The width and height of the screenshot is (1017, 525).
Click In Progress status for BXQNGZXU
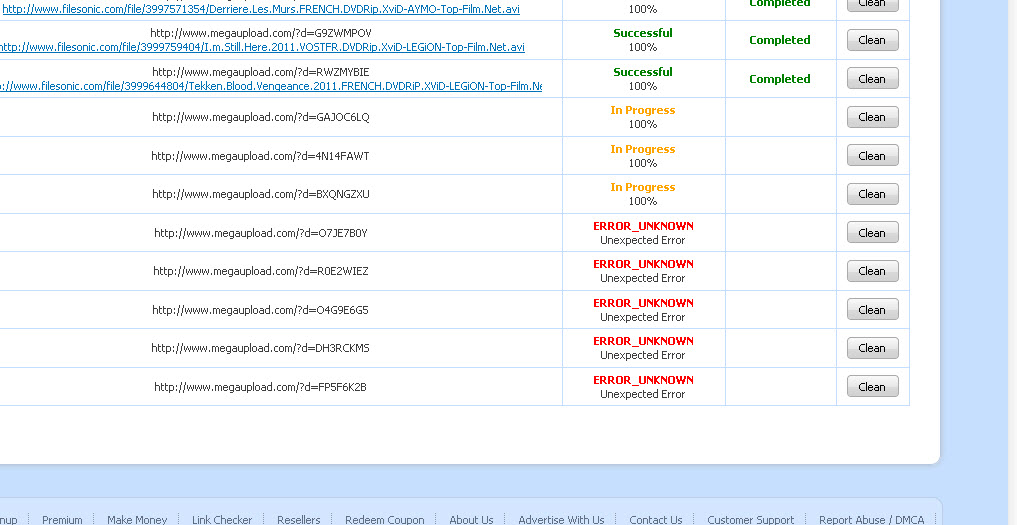643,188
